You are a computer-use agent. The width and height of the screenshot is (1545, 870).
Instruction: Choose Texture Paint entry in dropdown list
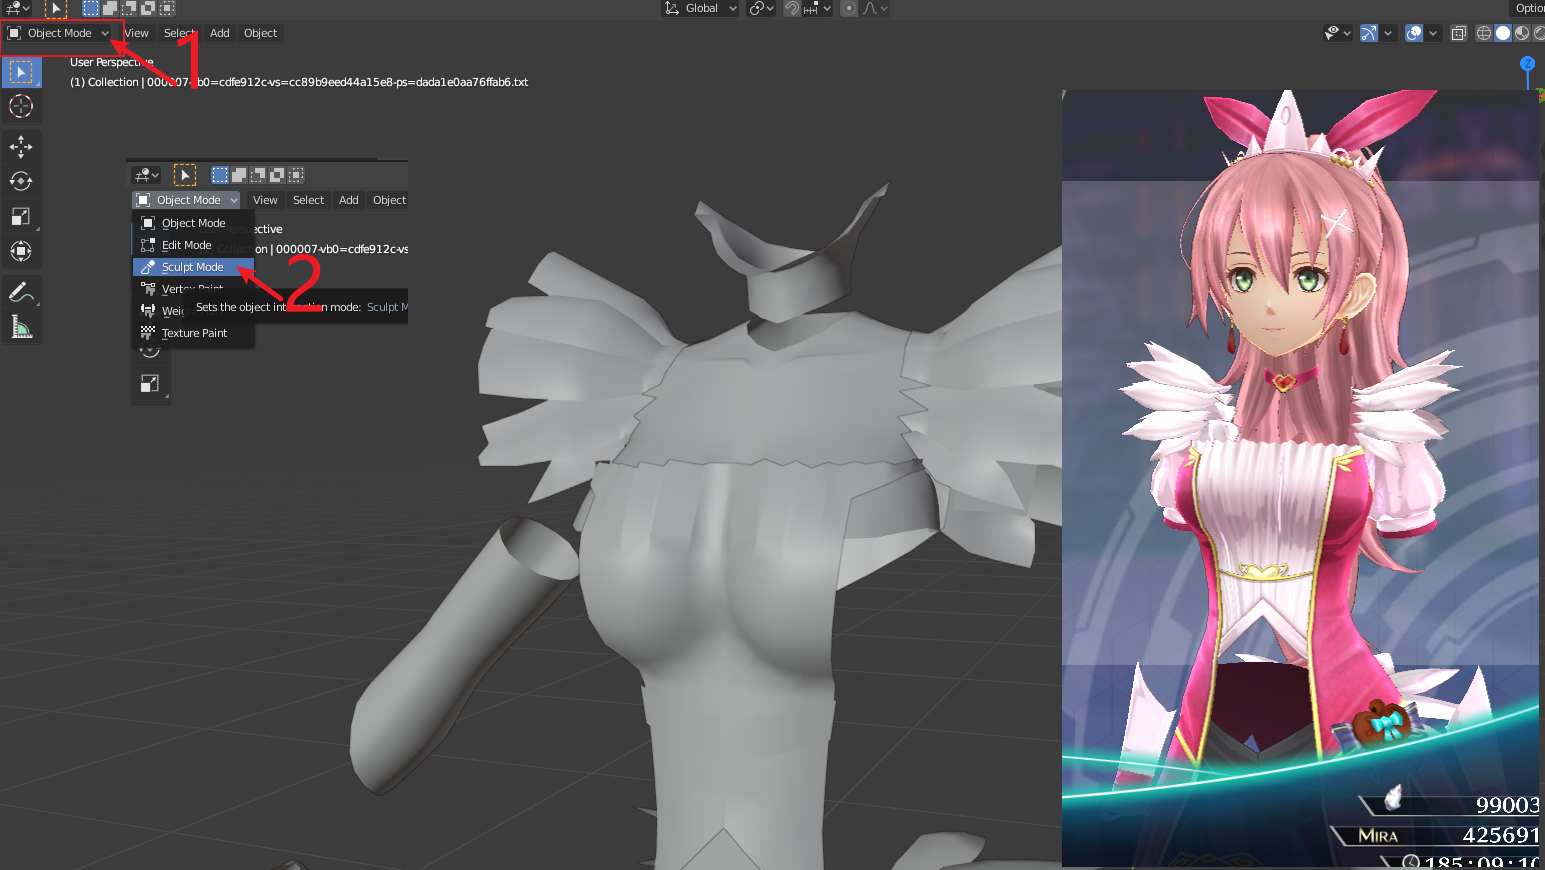pyautogui.click(x=193, y=333)
